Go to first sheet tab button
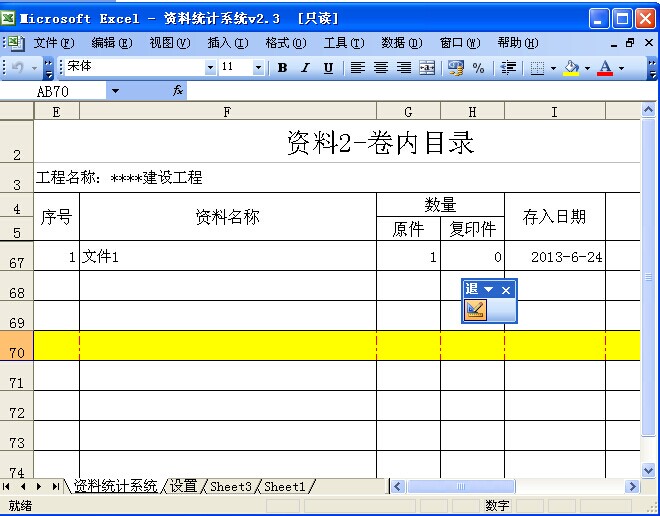This screenshot has height=516, width=660. coord(6,487)
